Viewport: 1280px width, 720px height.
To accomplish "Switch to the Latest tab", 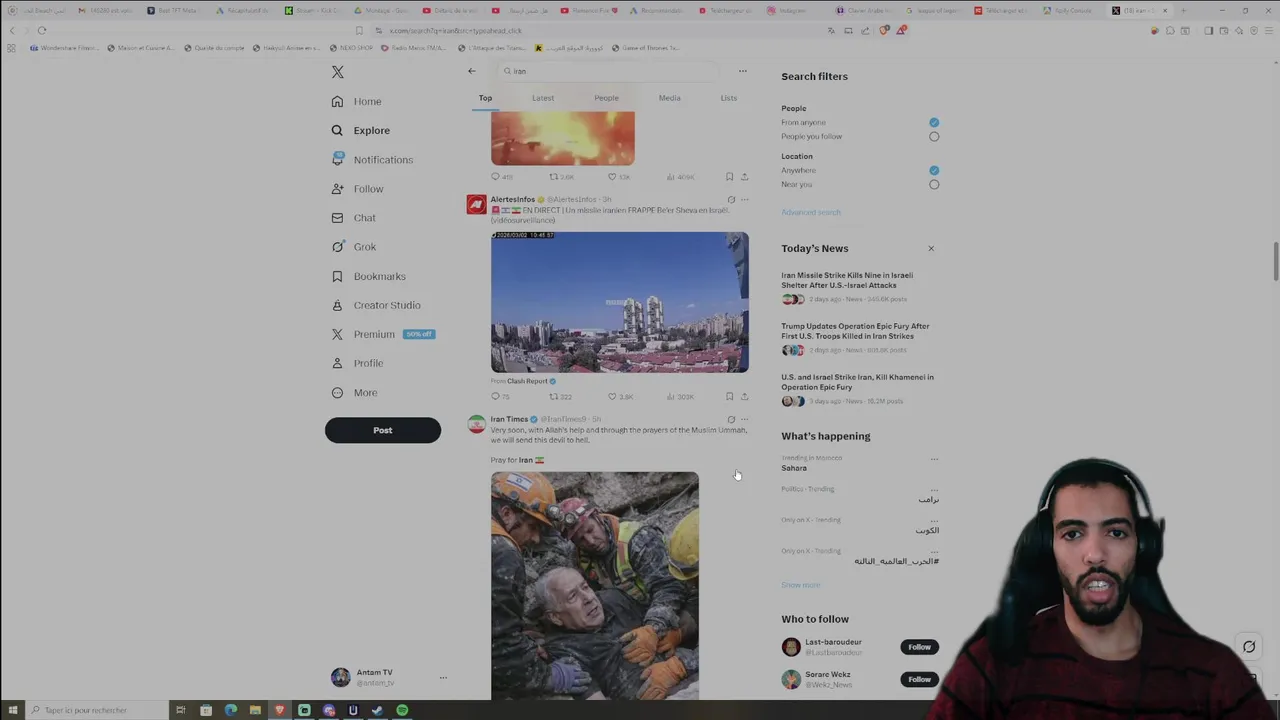I will [543, 98].
